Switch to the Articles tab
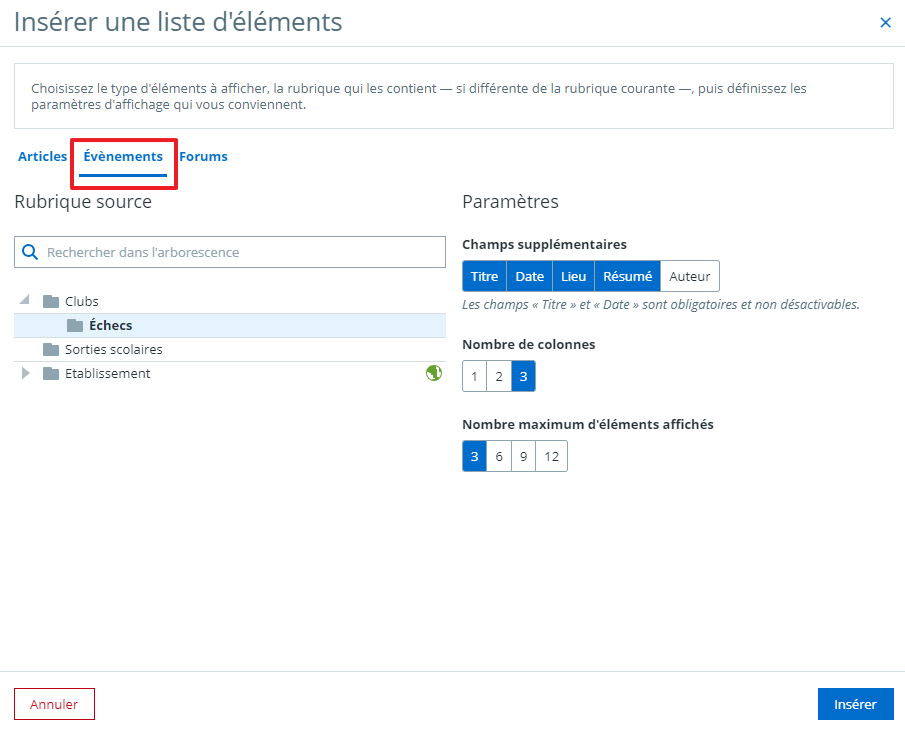905x735 pixels. tap(43, 156)
